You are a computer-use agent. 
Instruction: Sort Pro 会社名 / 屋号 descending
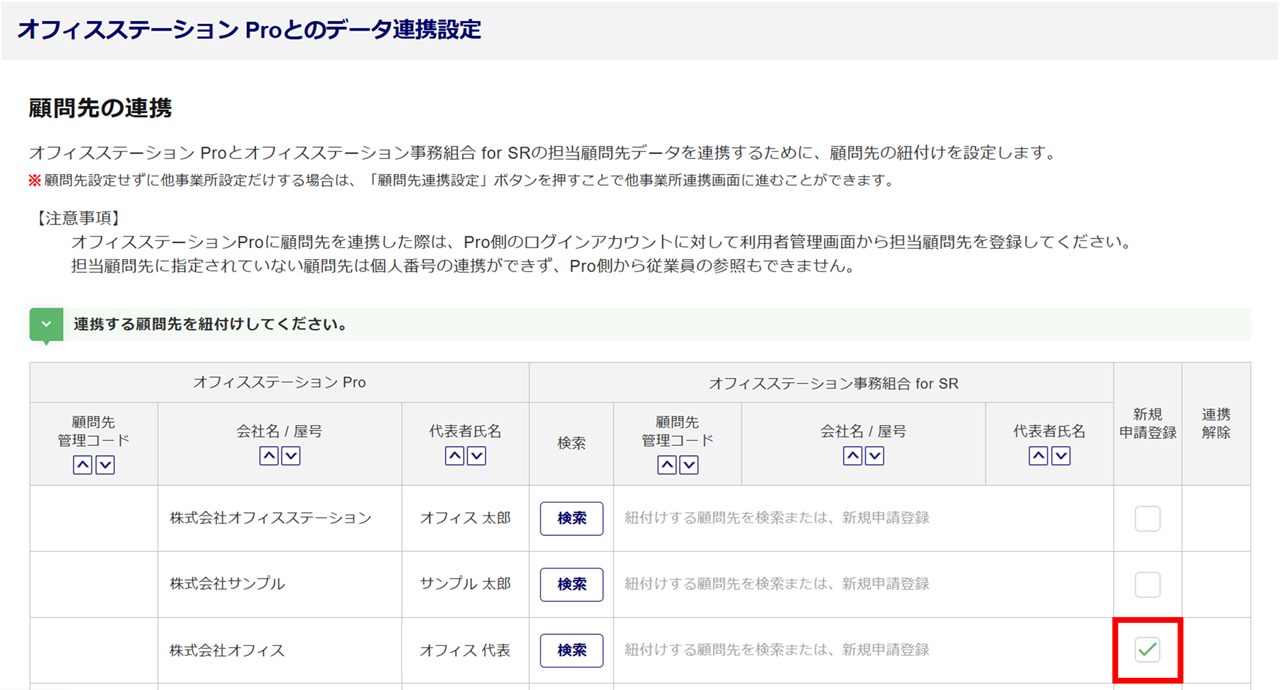(x=291, y=456)
